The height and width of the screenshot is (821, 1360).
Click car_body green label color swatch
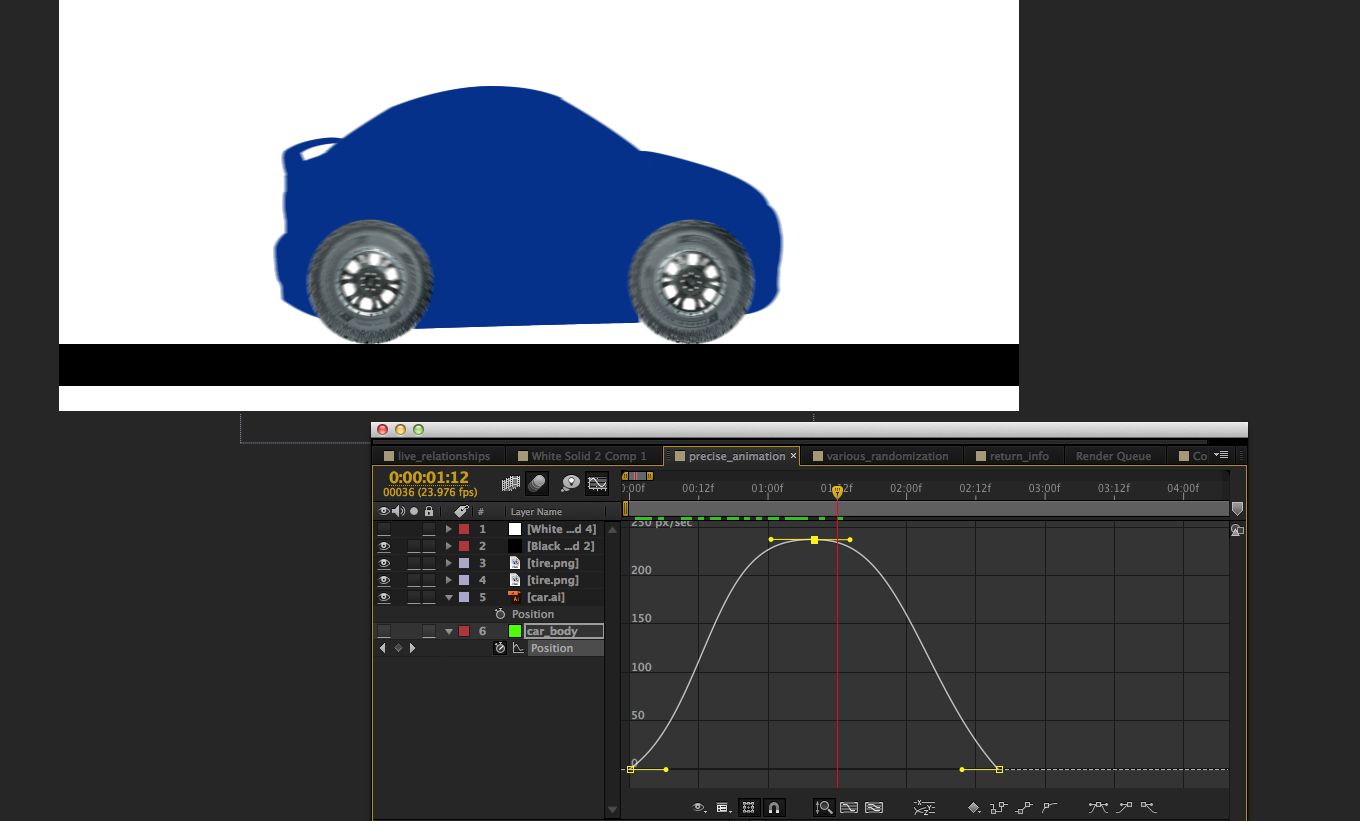coord(515,631)
